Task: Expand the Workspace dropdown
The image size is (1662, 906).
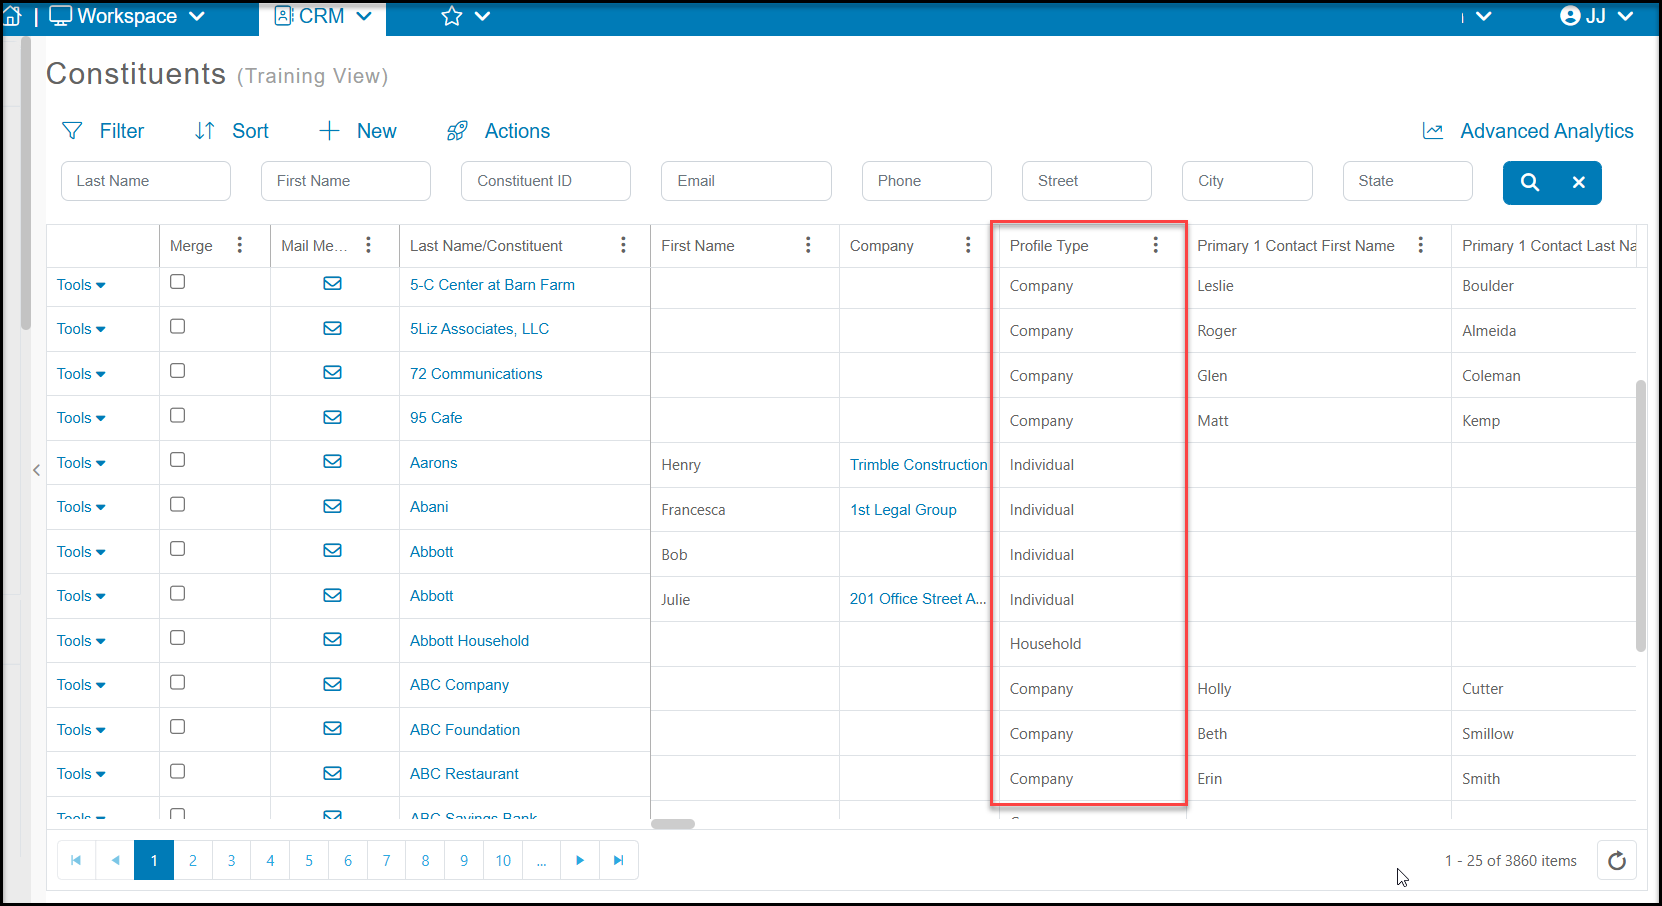Action: tap(197, 16)
